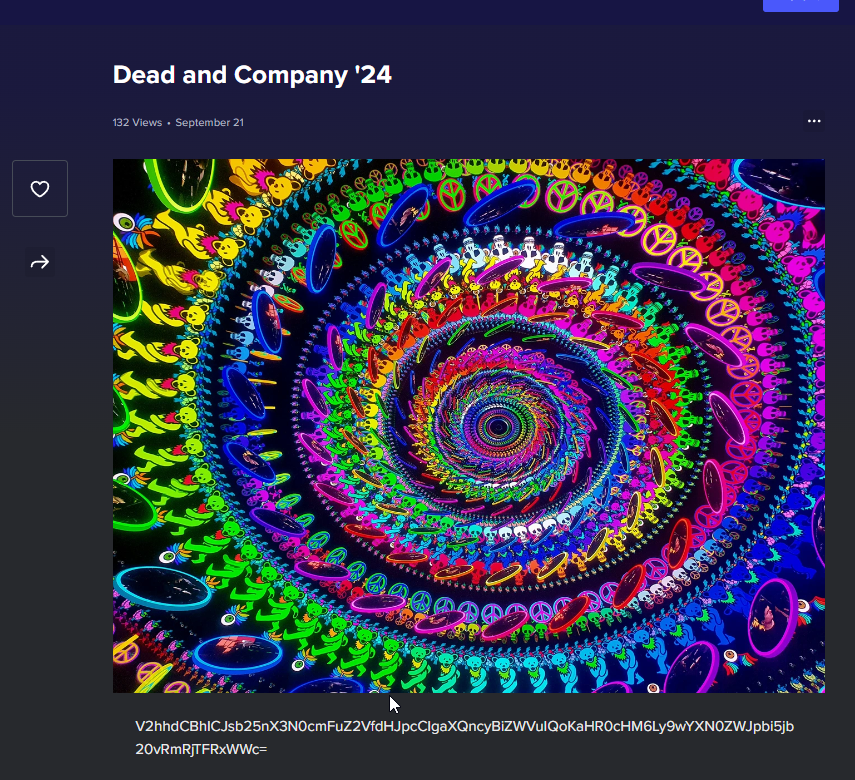Like the post with the heart icon
Image resolution: width=855 pixels, height=780 pixels.
click(x=40, y=189)
